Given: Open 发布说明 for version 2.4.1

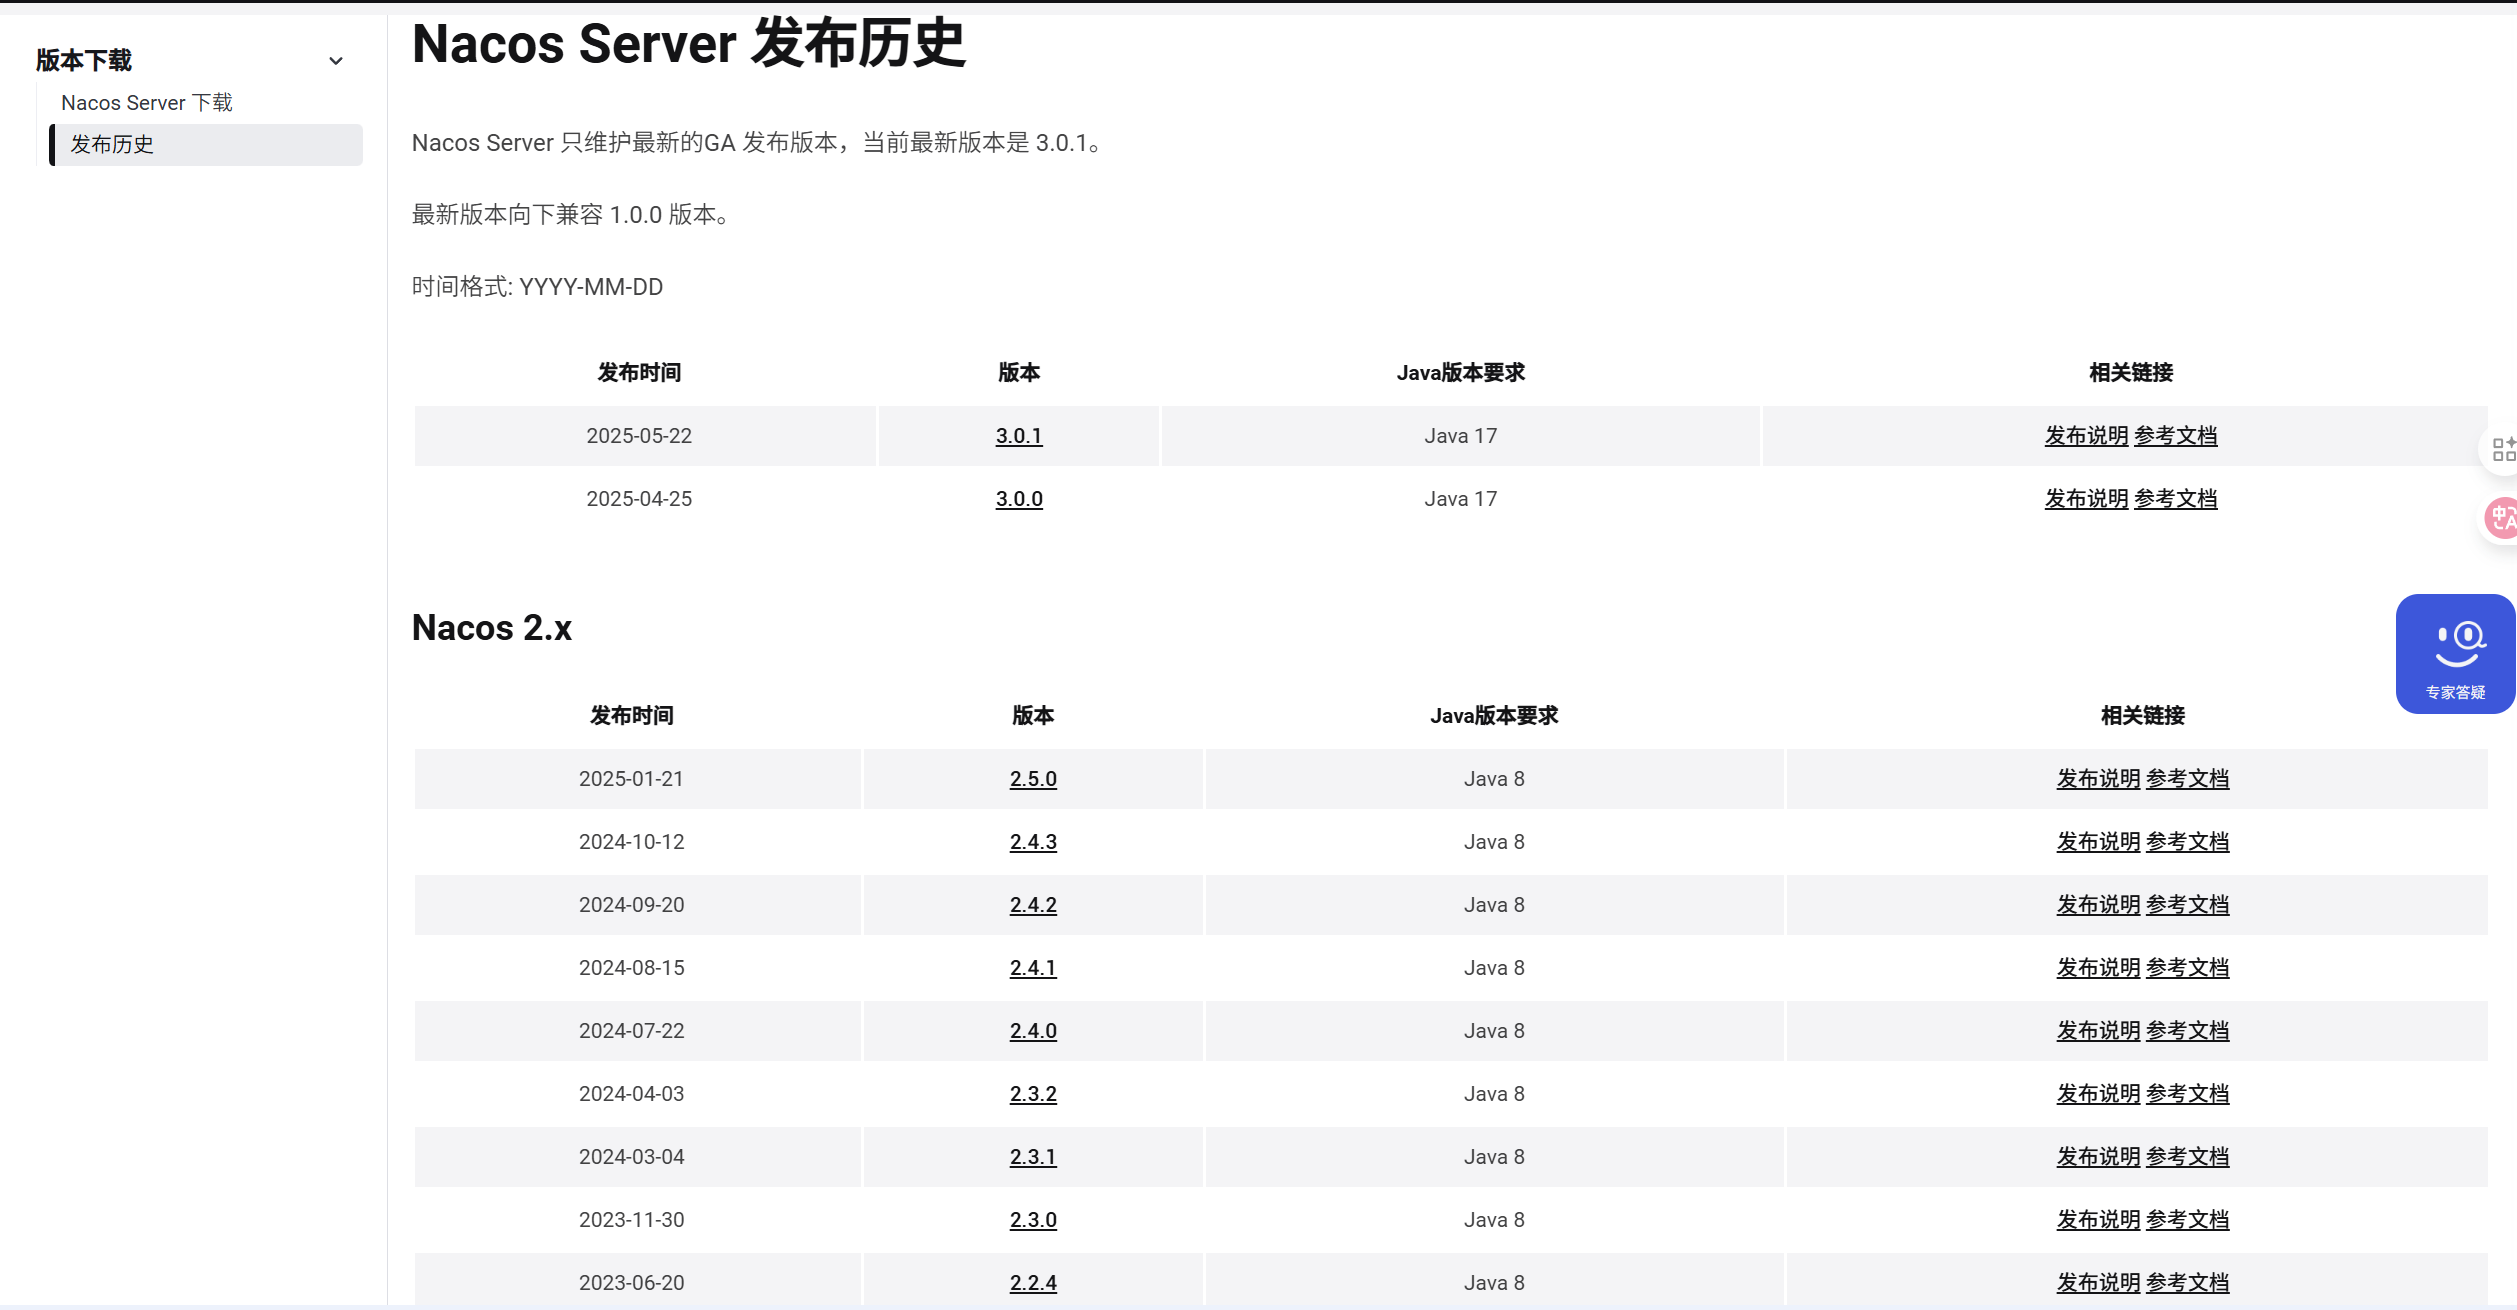Looking at the screenshot, I should coord(2098,968).
